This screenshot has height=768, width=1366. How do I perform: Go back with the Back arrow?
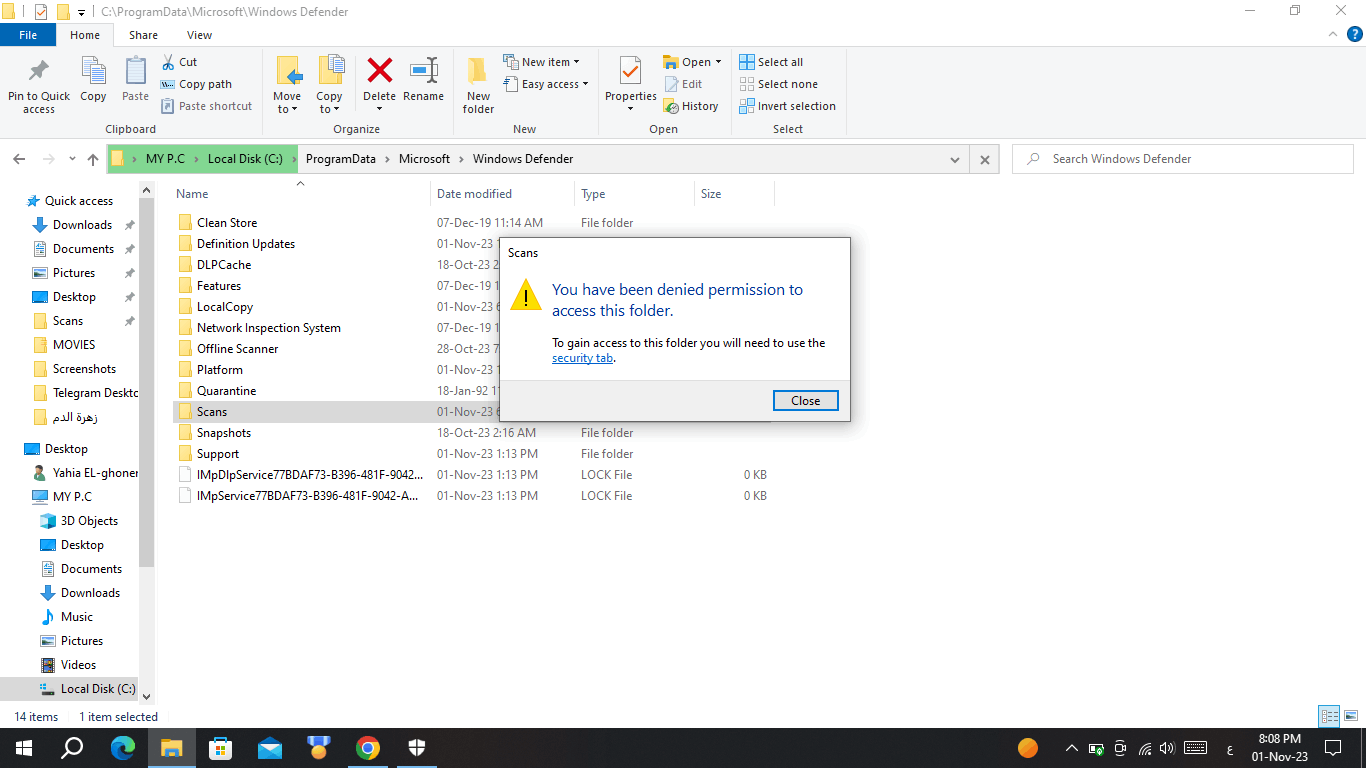tap(18, 159)
